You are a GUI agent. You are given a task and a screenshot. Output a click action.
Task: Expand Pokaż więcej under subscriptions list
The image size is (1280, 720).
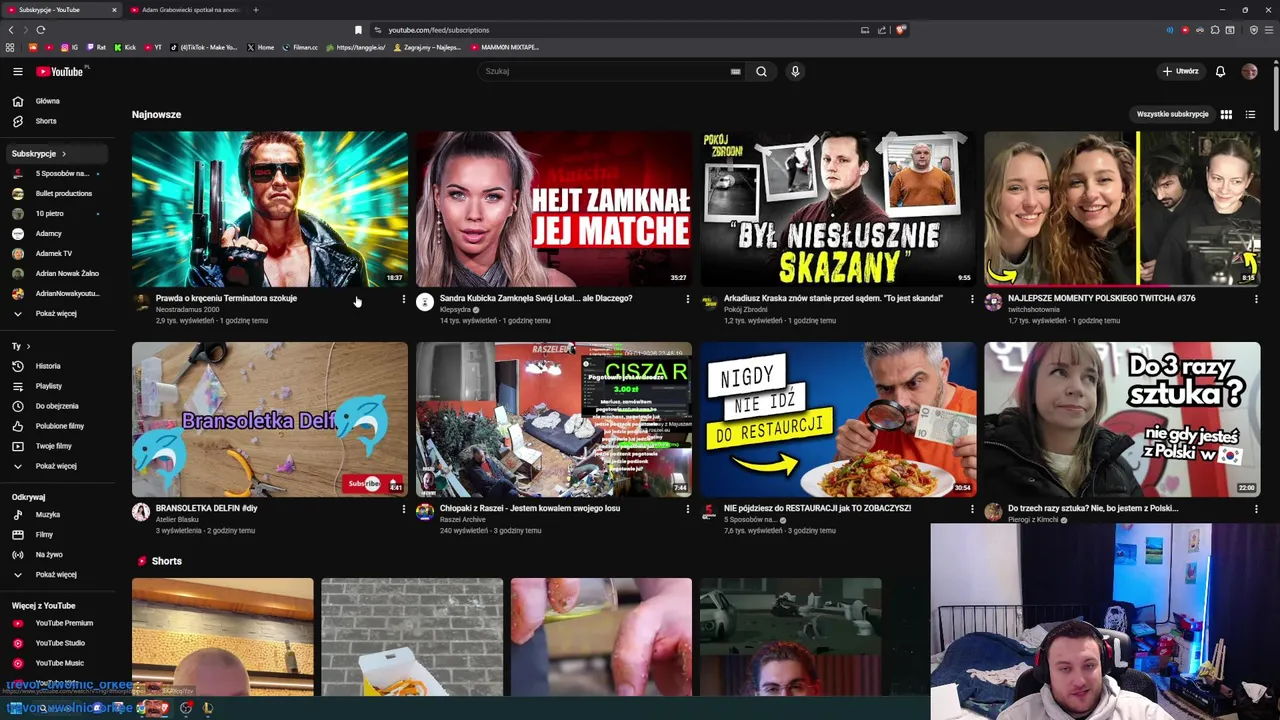point(56,313)
